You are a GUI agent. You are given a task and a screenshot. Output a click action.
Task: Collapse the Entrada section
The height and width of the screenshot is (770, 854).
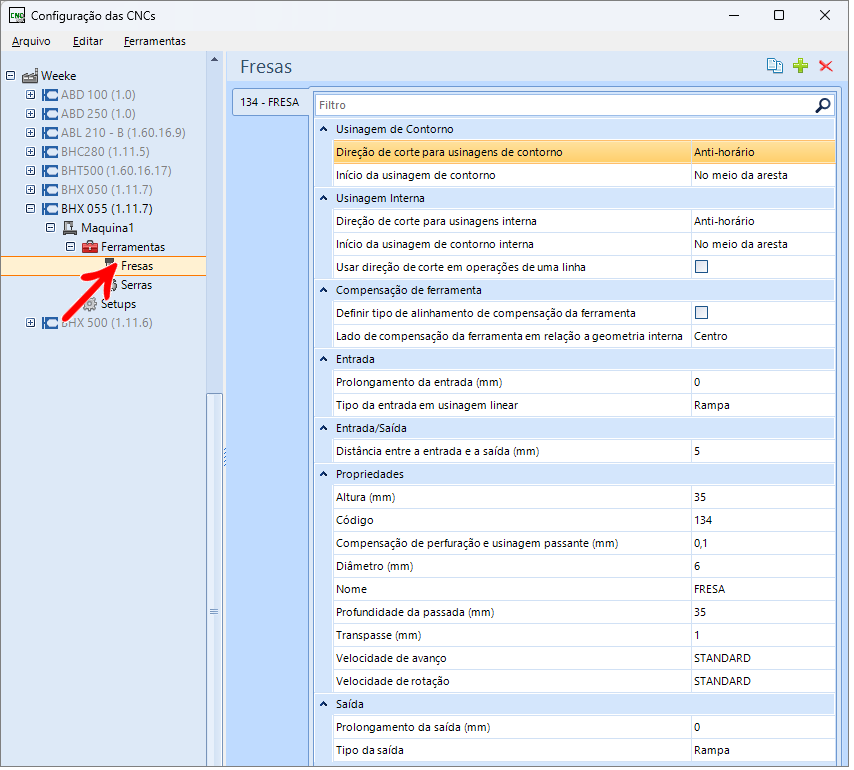click(x=324, y=359)
